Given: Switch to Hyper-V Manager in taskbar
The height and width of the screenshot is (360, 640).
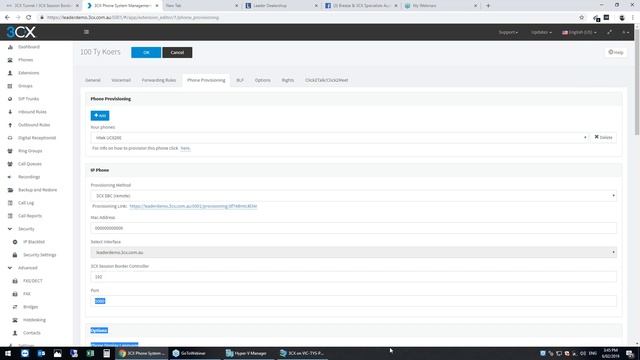Looking at the screenshot, I should coord(247,353).
